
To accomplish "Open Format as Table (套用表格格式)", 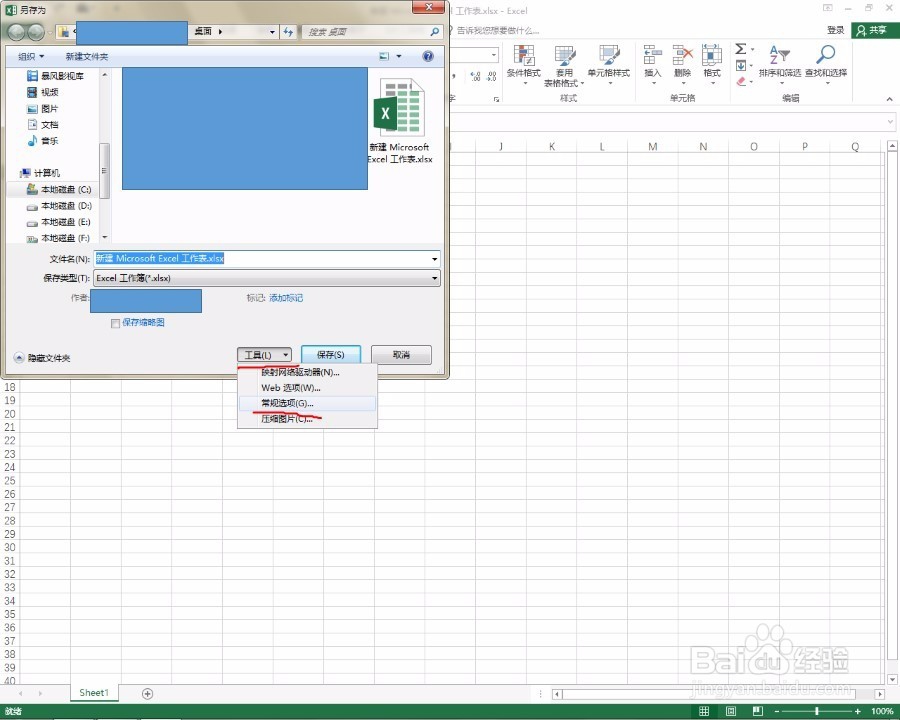I will 564,65.
